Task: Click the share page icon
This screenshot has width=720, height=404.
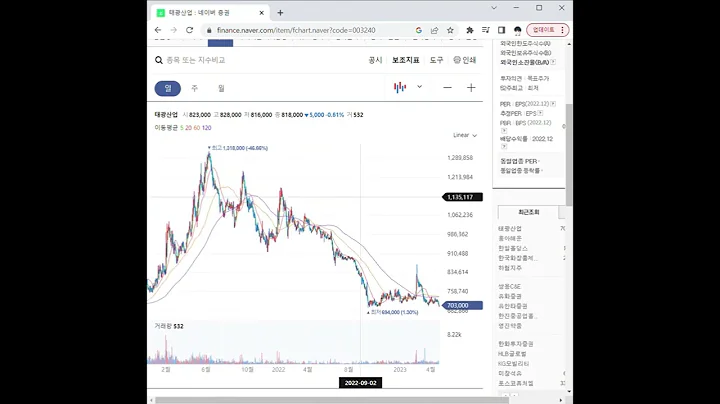Action: click(434, 30)
